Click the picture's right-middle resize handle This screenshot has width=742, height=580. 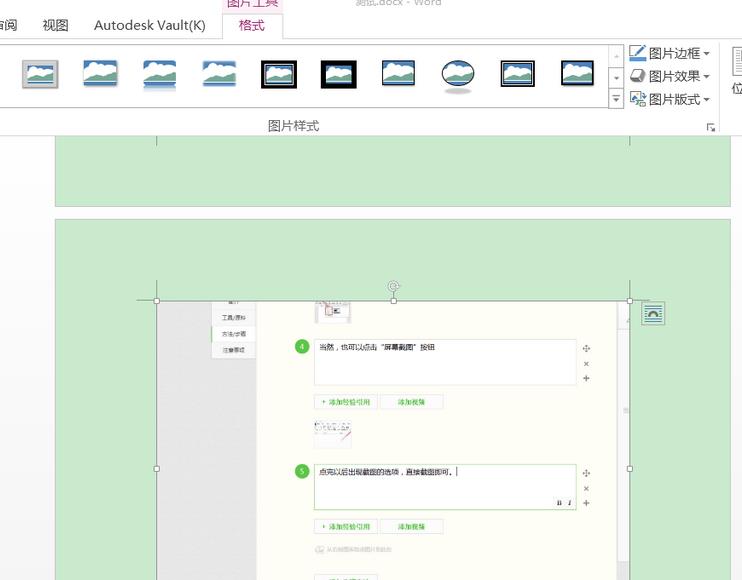tap(629, 468)
